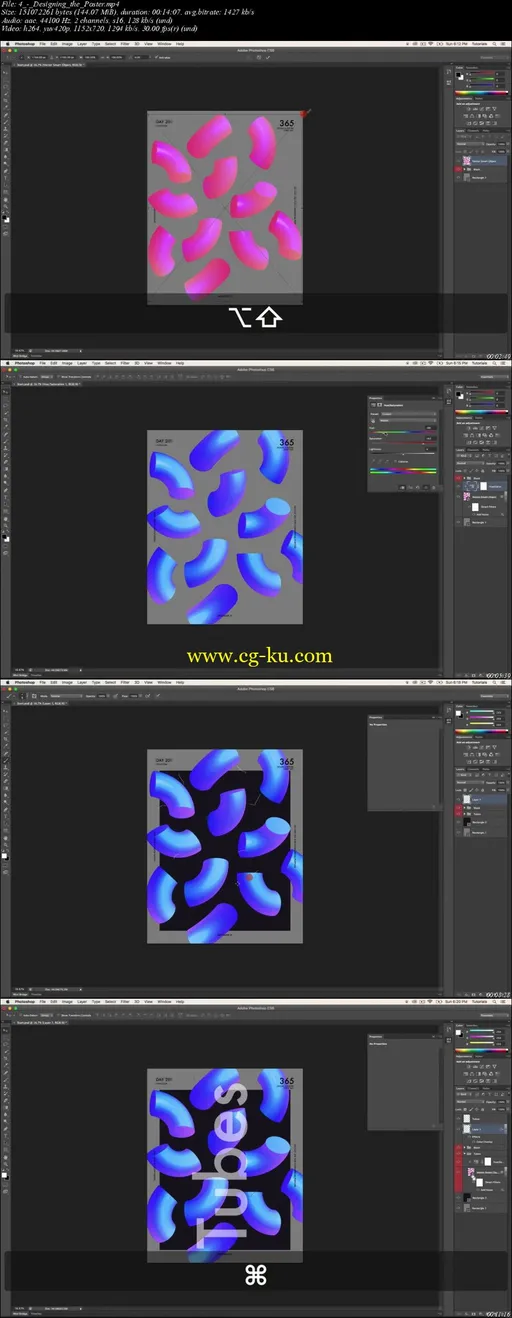Screen dimensions: 512x1318
Task: Open Normal blend mode dropdown in black-background frame
Action: [470, 782]
